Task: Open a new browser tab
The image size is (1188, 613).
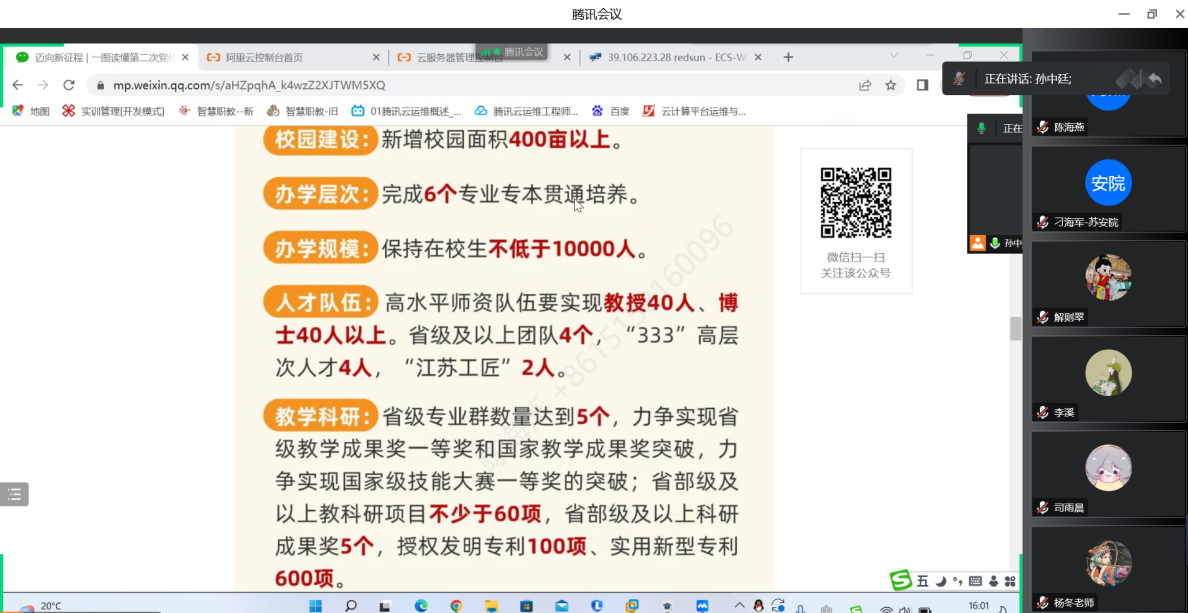Action: click(788, 57)
